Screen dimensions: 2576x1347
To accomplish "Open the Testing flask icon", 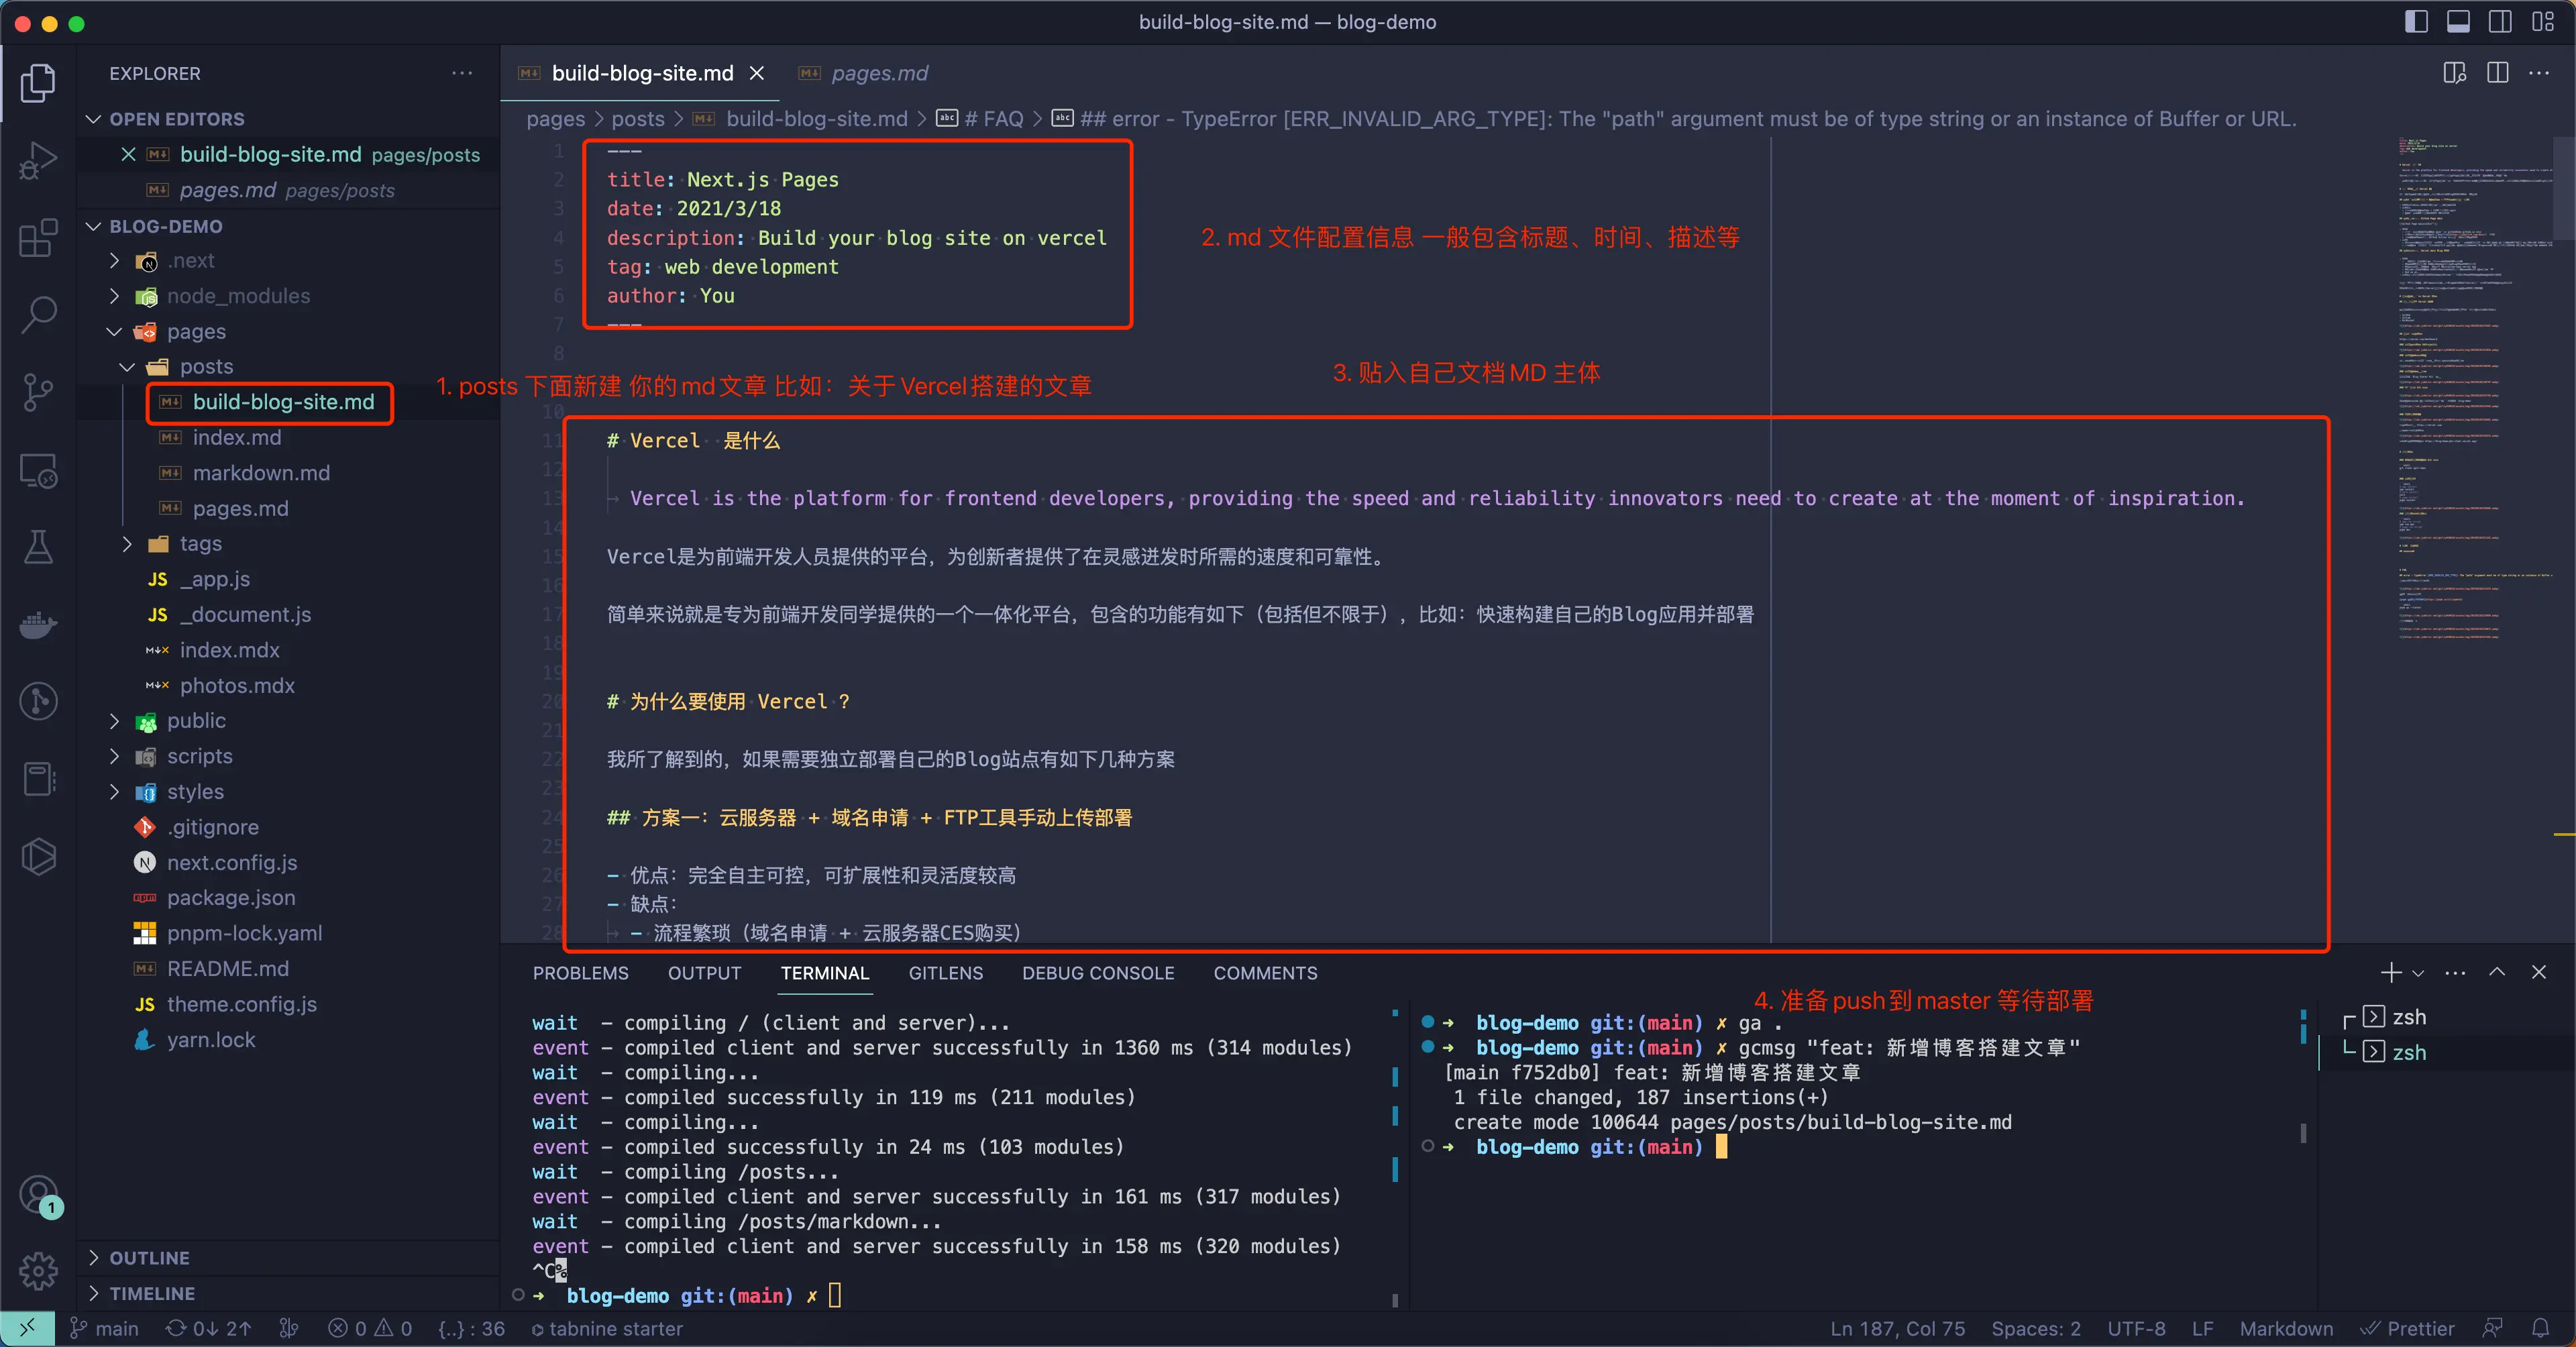I will 38,547.
